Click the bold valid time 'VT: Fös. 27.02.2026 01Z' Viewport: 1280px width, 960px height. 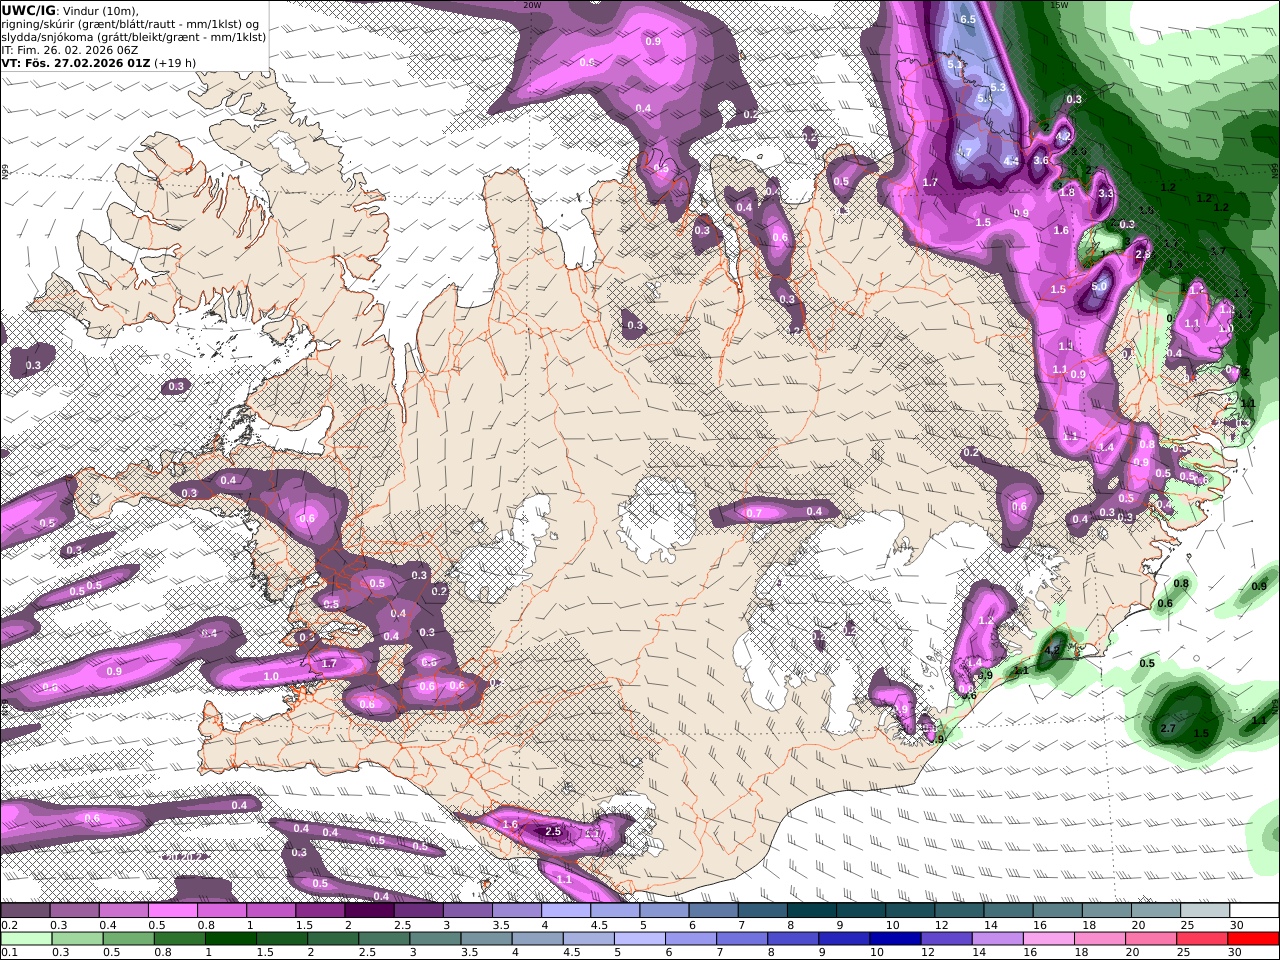coord(75,62)
